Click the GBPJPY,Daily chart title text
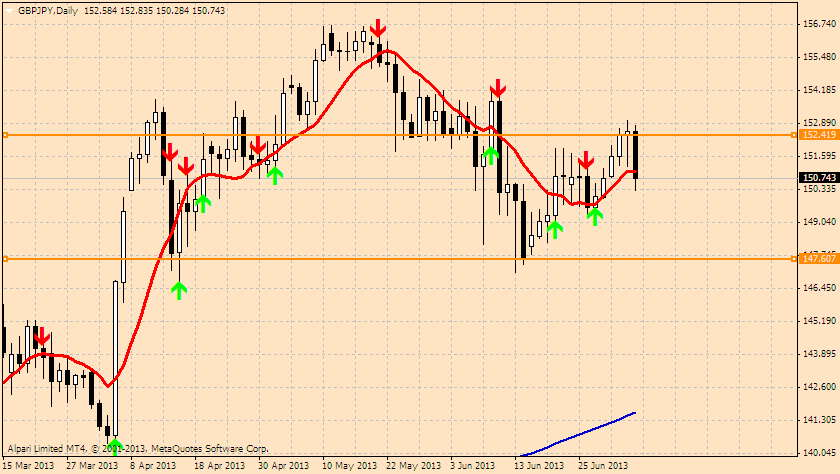This screenshot has width=840, height=474. pyautogui.click(x=48, y=11)
